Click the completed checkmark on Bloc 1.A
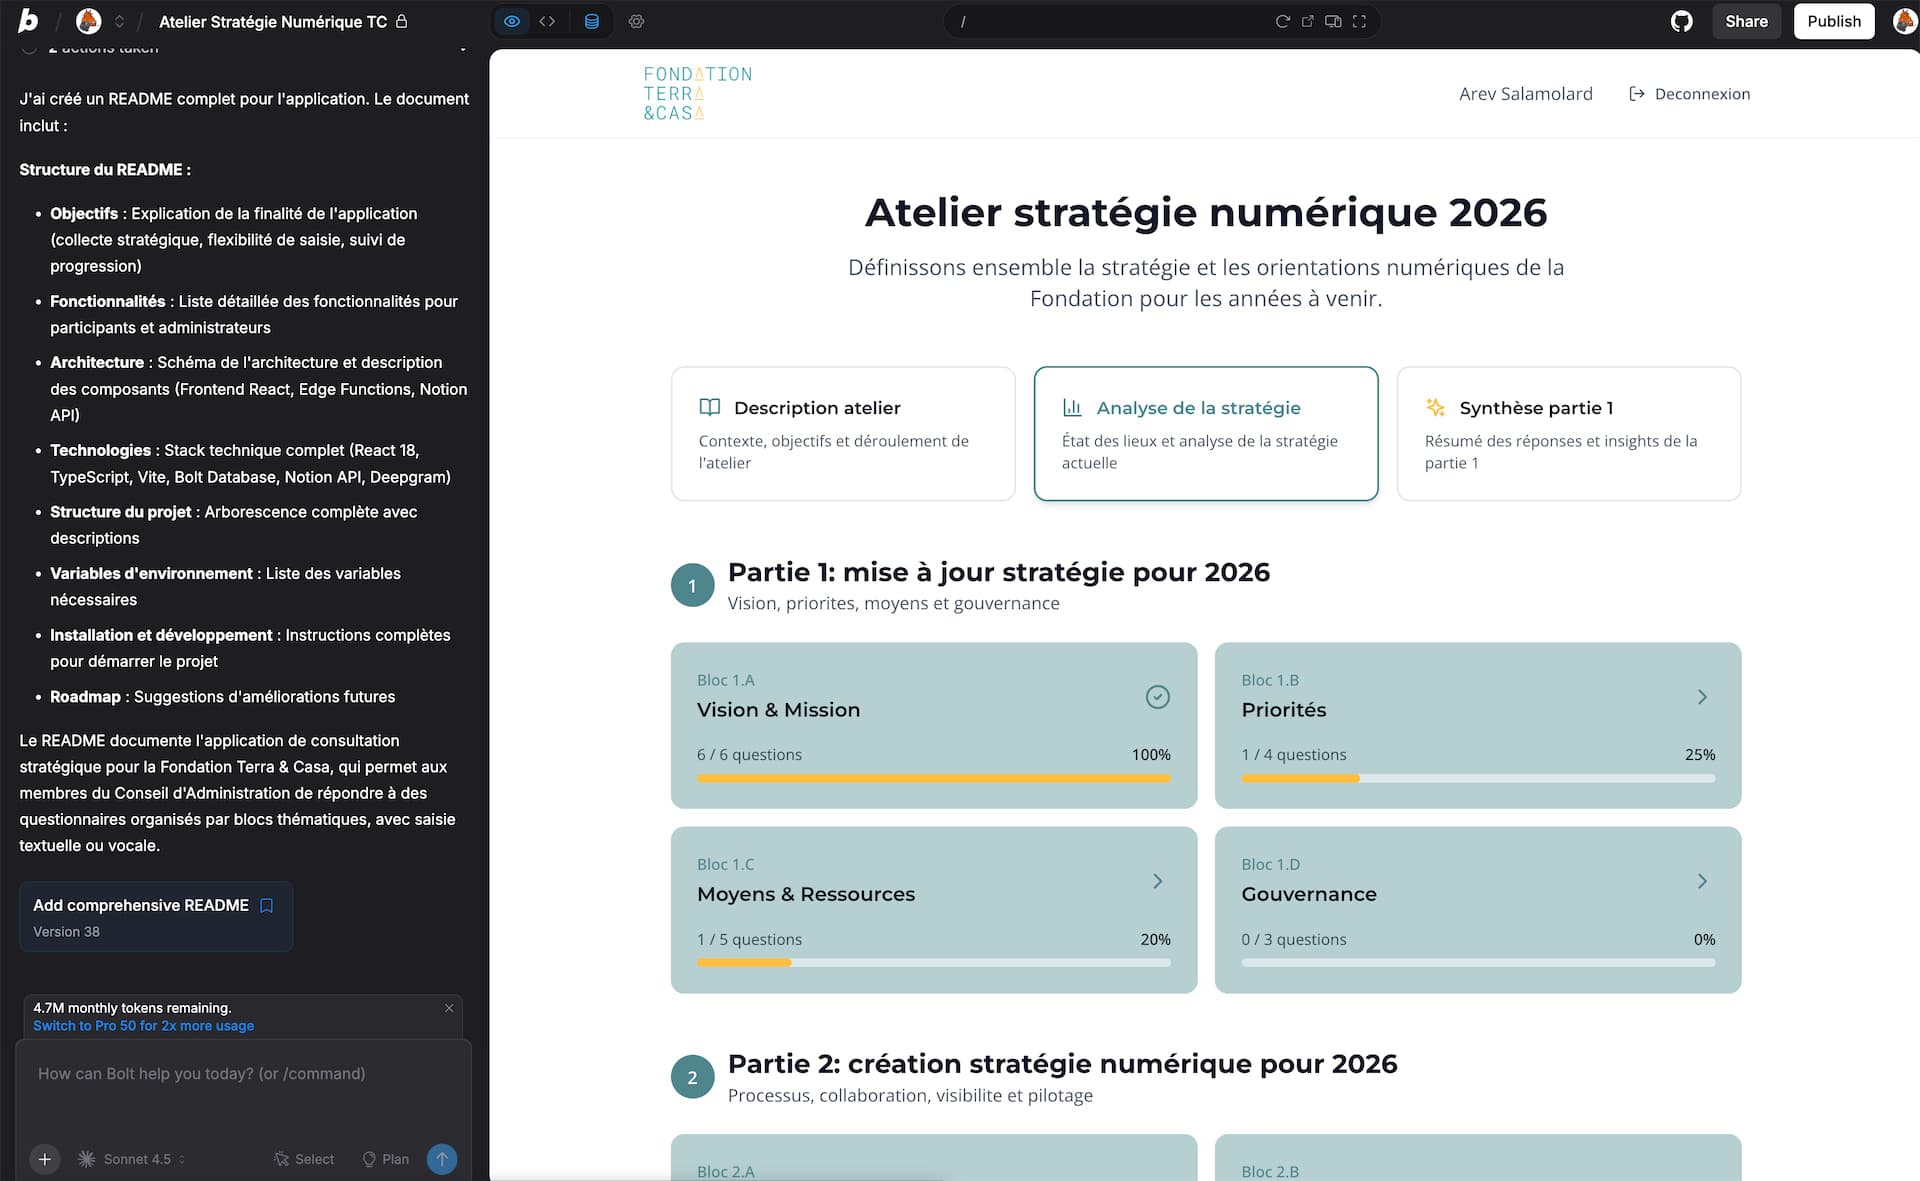Image resolution: width=1920 pixels, height=1181 pixels. [x=1157, y=697]
